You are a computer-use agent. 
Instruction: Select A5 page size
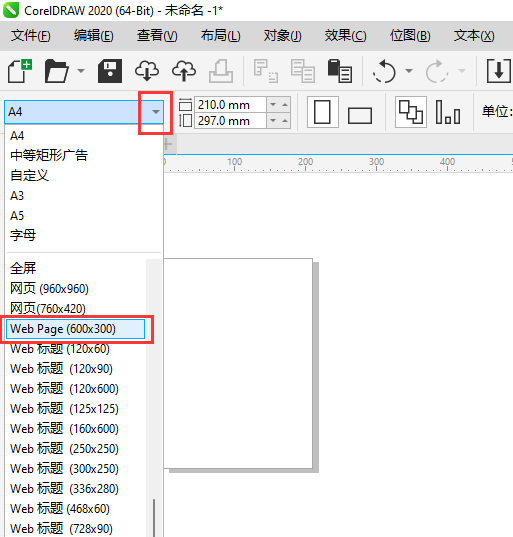click(84, 215)
